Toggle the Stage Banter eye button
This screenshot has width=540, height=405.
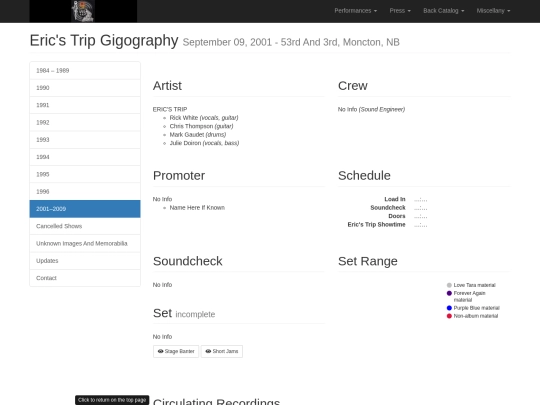[176, 351]
